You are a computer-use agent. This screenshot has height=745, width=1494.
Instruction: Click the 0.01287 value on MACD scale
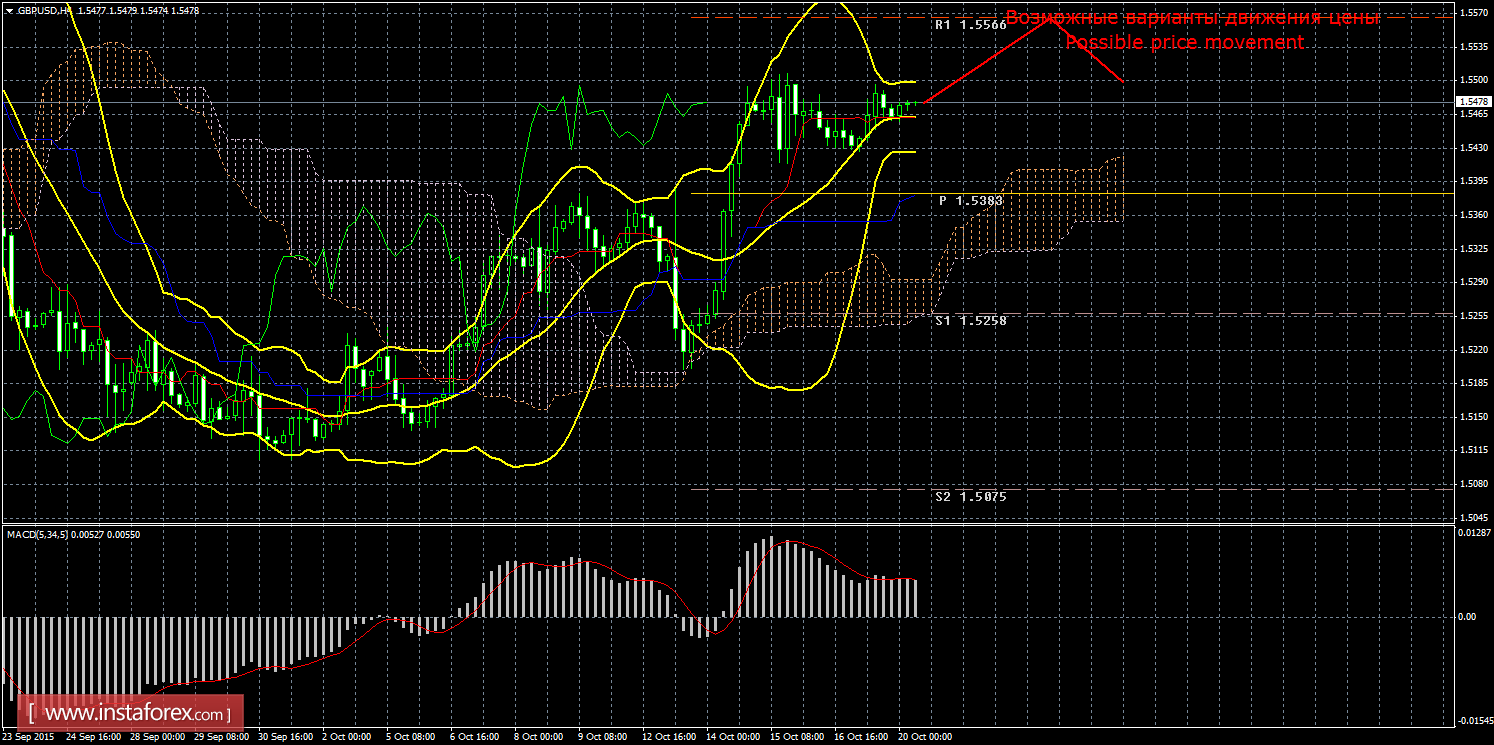pyautogui.click(x=1471, y=533)
